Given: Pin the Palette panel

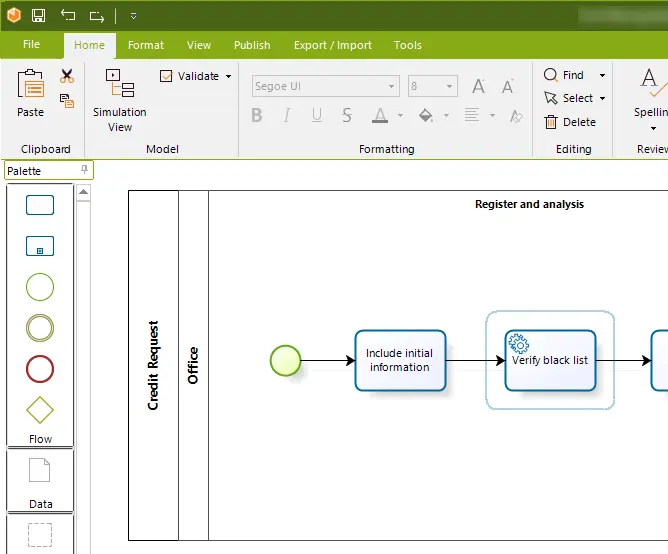Looking at the screenshot, I should [84, 170].
